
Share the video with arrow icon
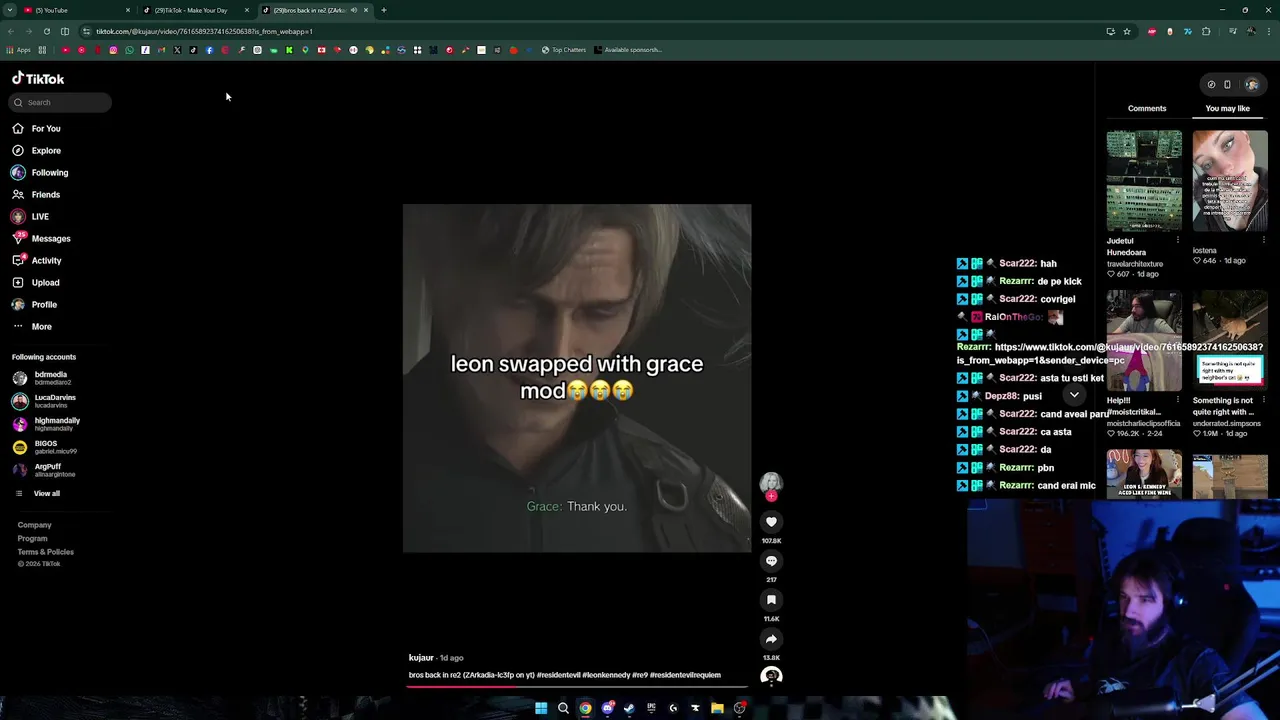click(771, 639)
